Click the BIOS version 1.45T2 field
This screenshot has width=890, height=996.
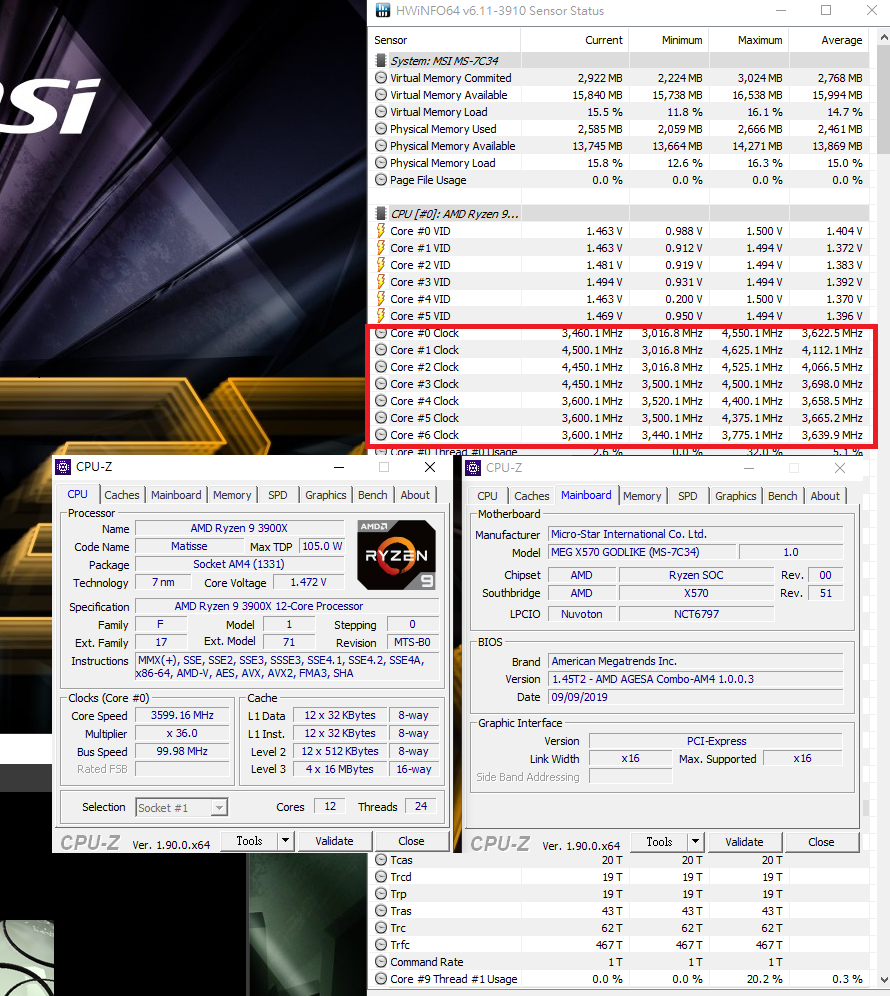[x=696, y=679]
